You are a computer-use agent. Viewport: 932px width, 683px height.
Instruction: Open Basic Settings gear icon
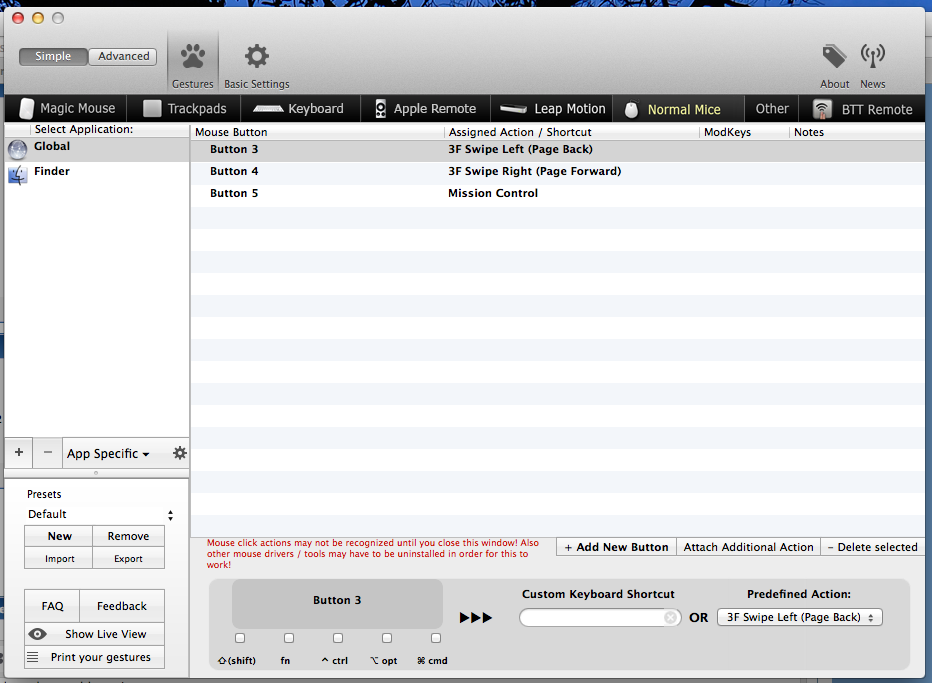[257, 56]
